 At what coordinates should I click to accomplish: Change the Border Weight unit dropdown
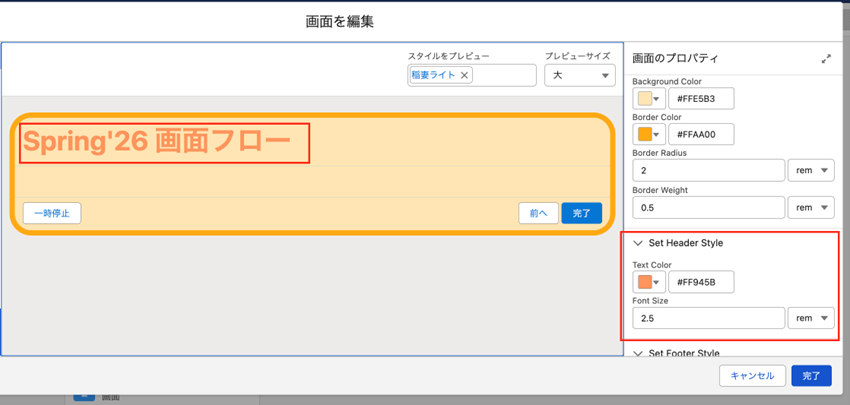pyautogui.click(x=811, y=207)
